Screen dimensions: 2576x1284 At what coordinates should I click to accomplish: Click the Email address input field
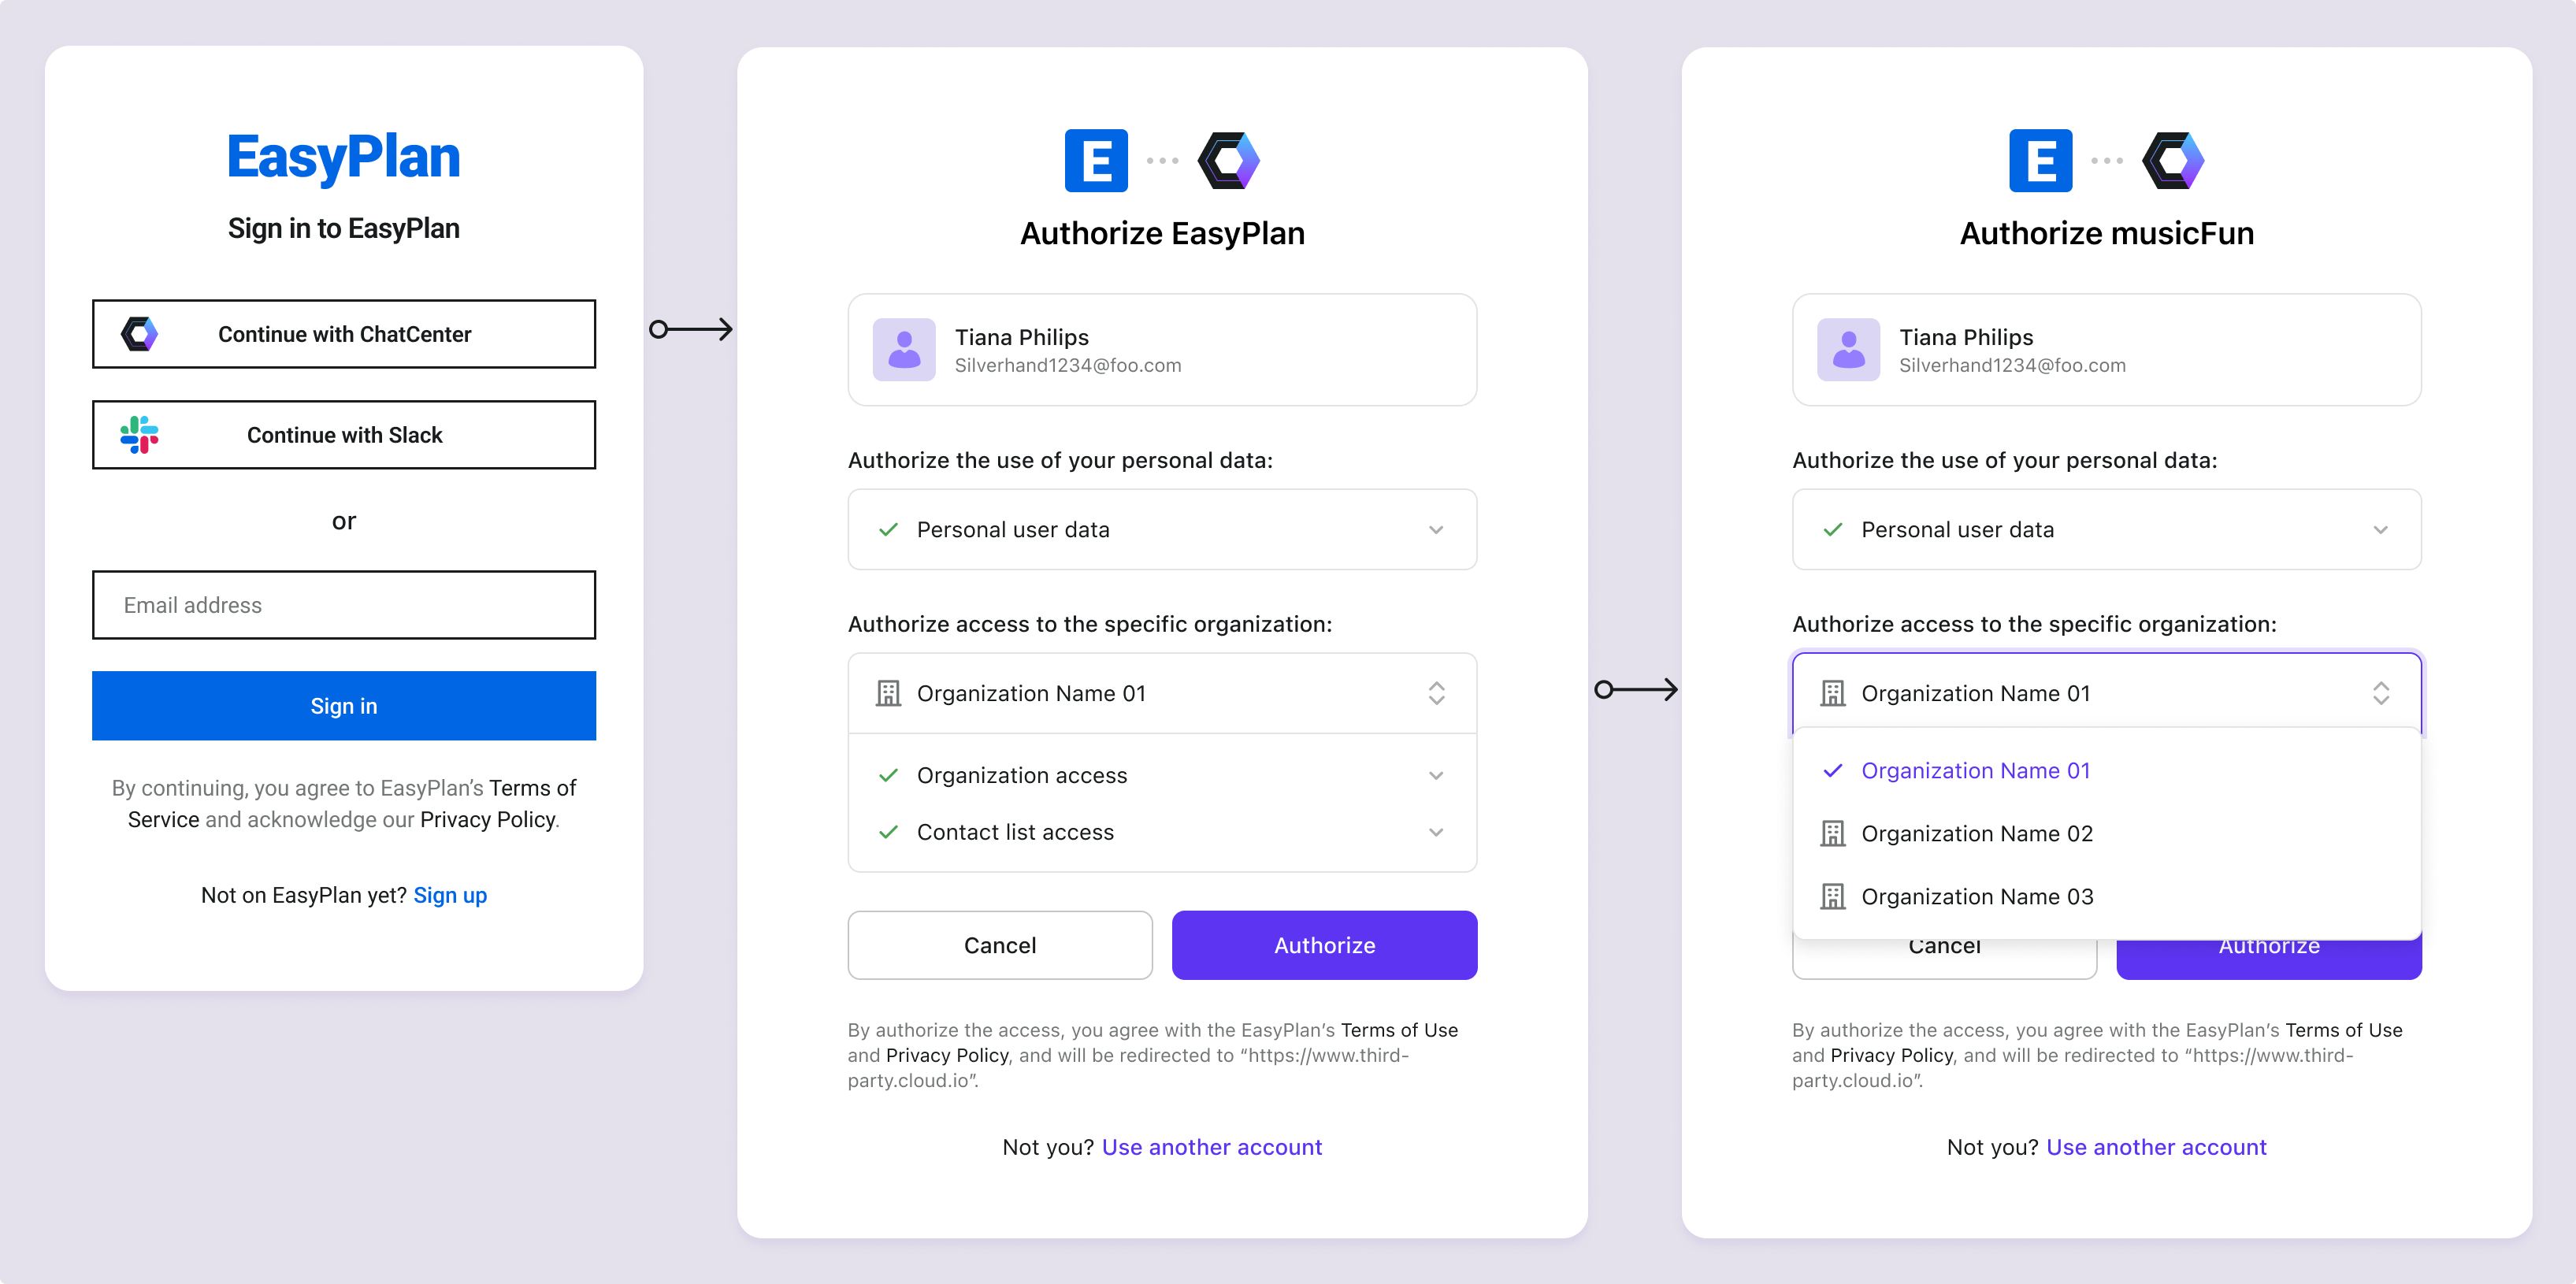click(343, 604)
